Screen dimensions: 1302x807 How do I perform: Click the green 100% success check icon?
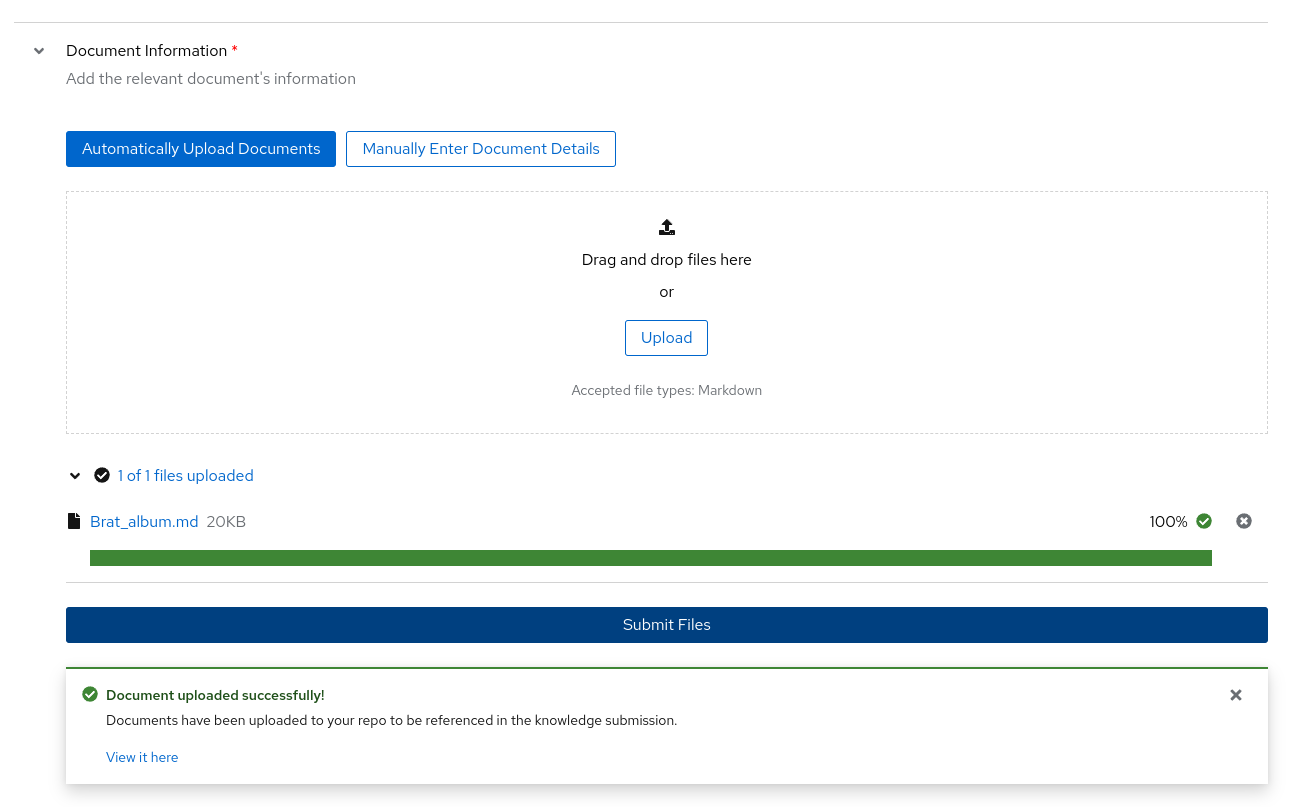1204,521
